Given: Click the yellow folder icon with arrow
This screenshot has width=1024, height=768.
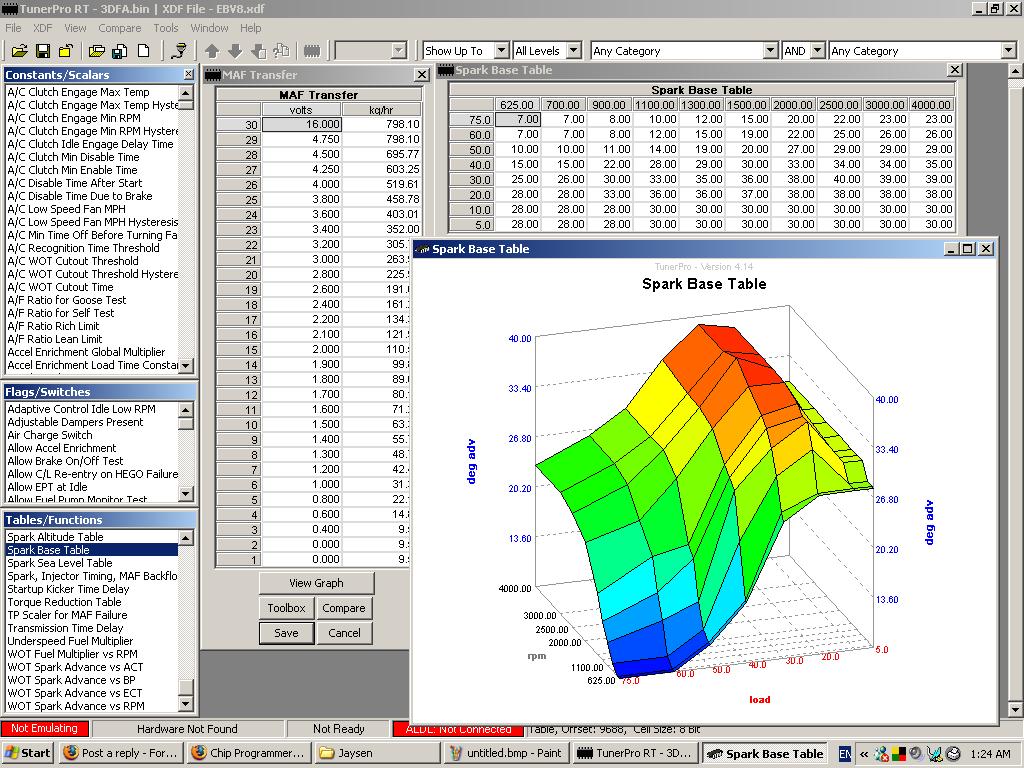Looking at the screenshot, I should tap(66, 51).
